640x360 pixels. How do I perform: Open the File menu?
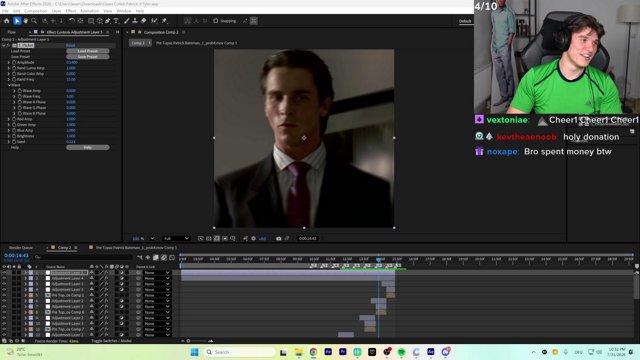pyautogui.click(x=5, y=11)
